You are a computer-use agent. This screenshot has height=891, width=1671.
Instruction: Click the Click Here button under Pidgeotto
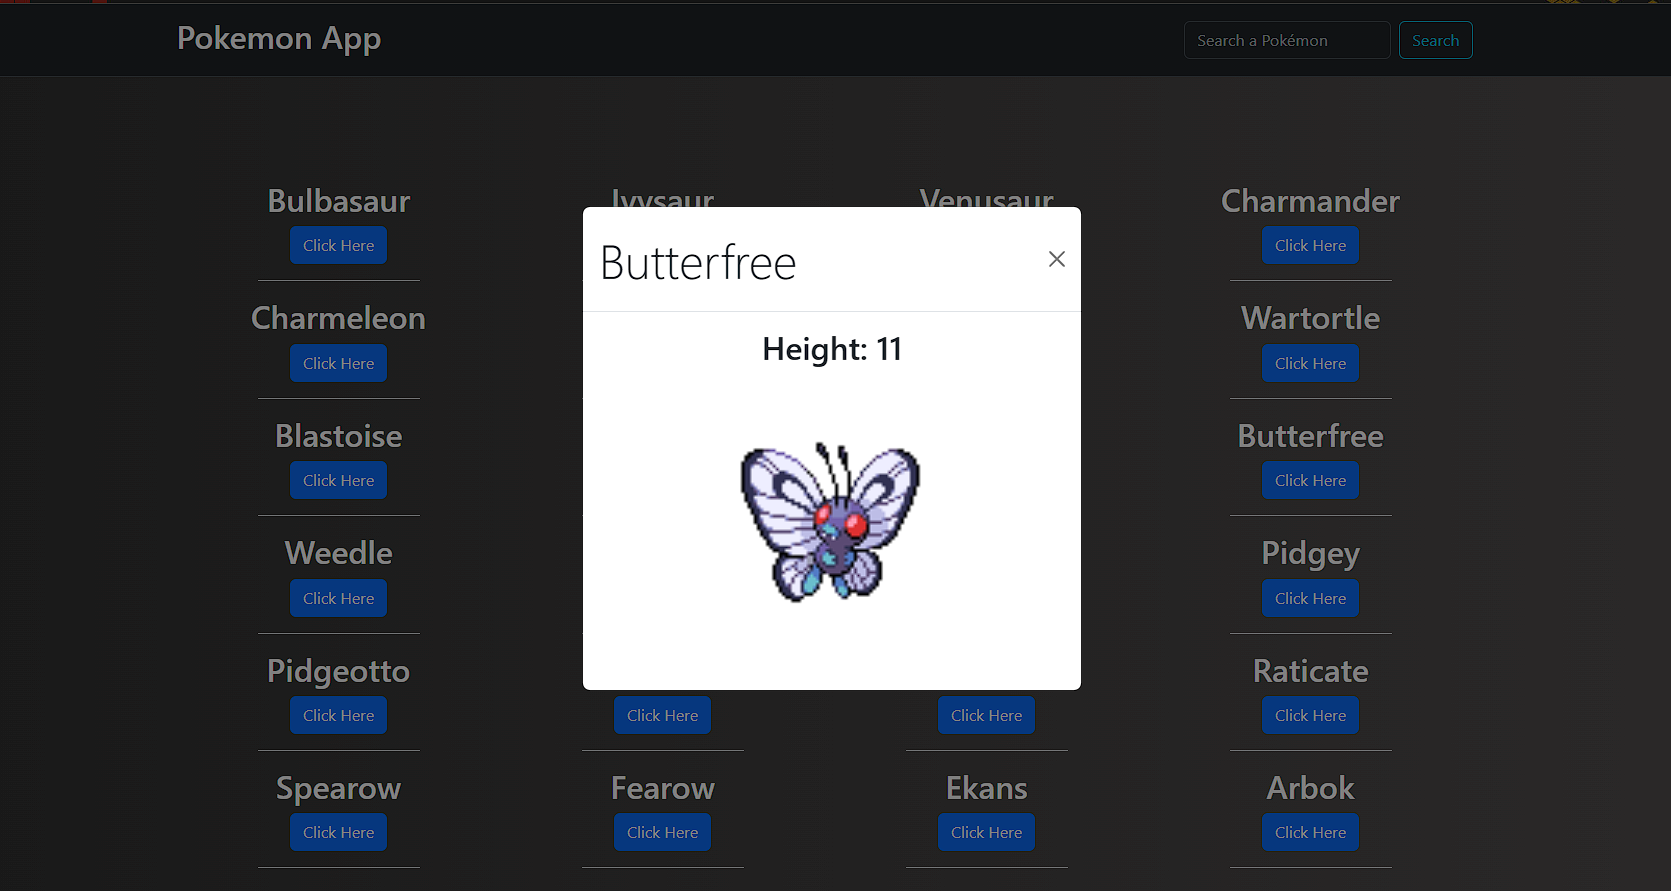338,715
